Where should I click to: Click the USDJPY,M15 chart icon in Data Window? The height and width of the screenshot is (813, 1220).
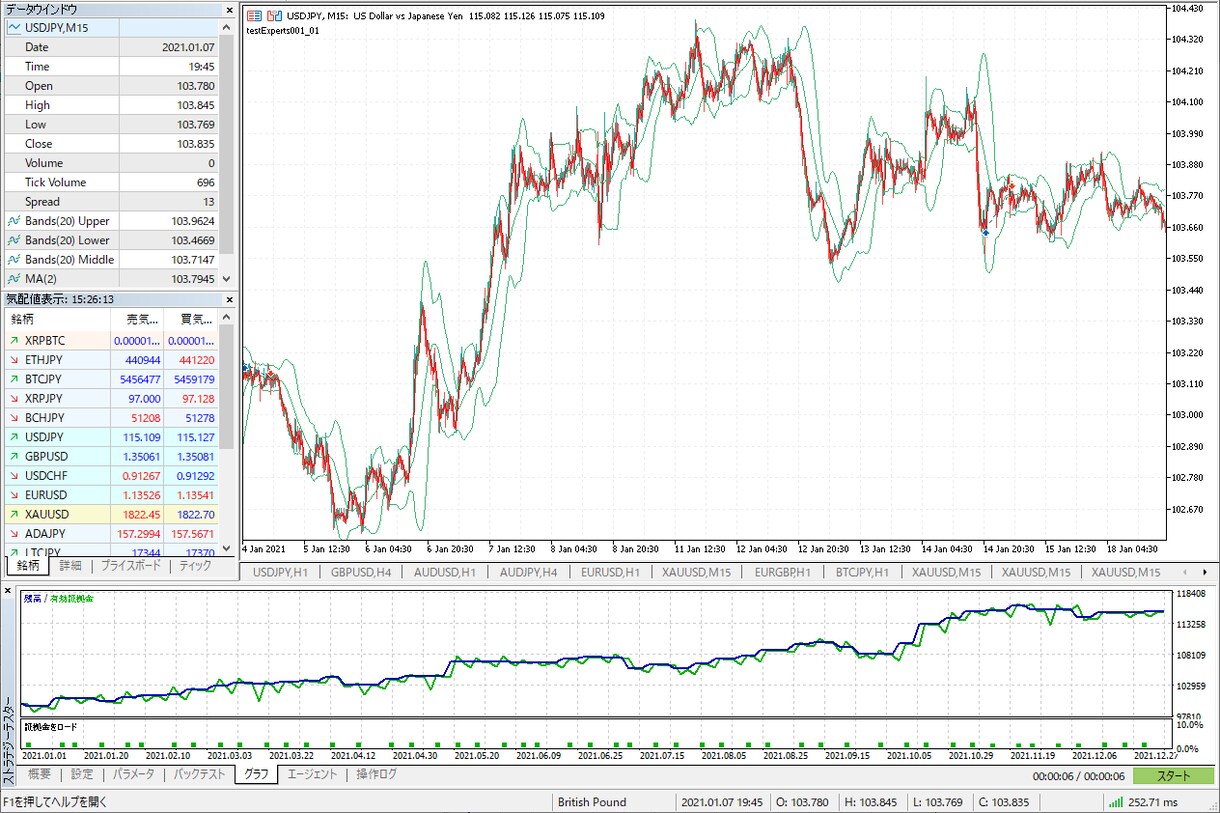[x=14, y=28]
